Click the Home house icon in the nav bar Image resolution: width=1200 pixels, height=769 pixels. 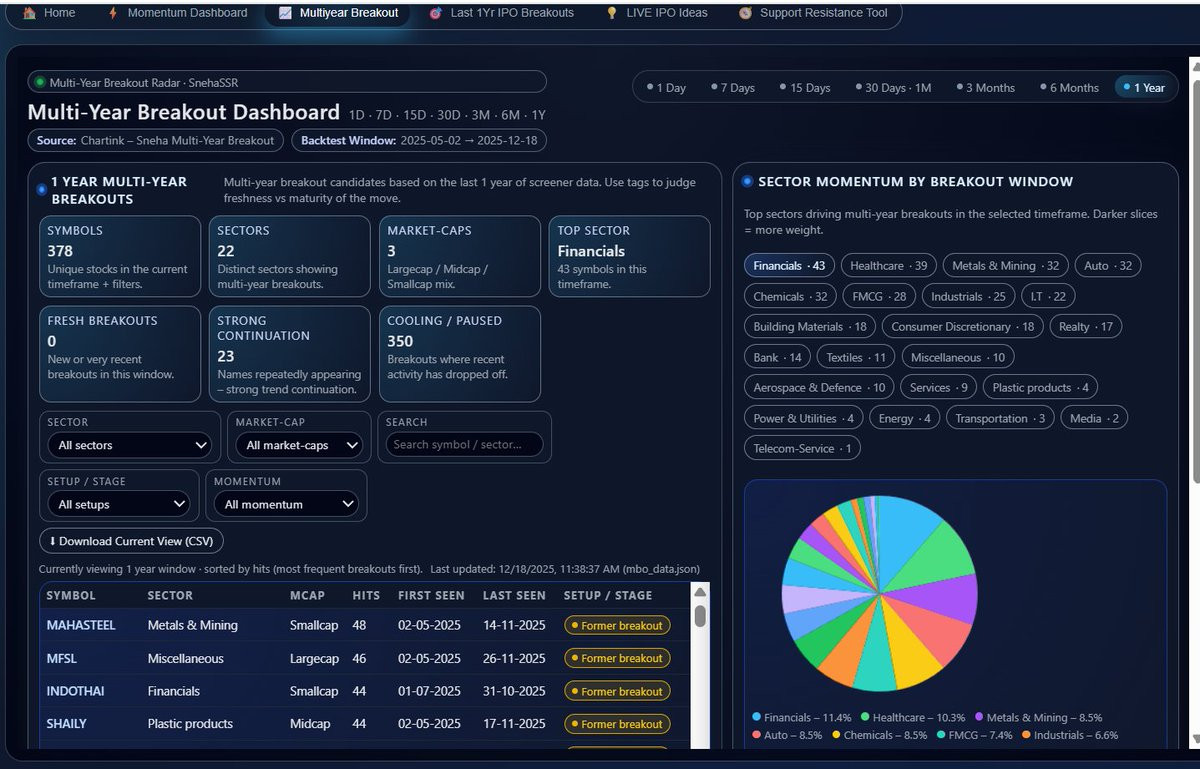pyautogui.click(x=29, y=13)
